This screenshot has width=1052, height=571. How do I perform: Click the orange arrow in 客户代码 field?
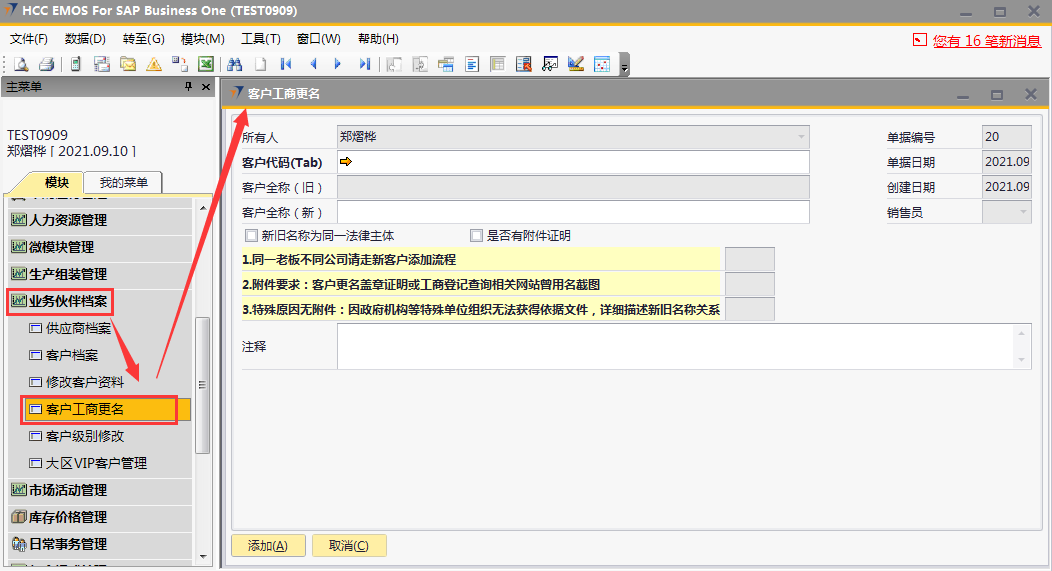coord(346,162)
